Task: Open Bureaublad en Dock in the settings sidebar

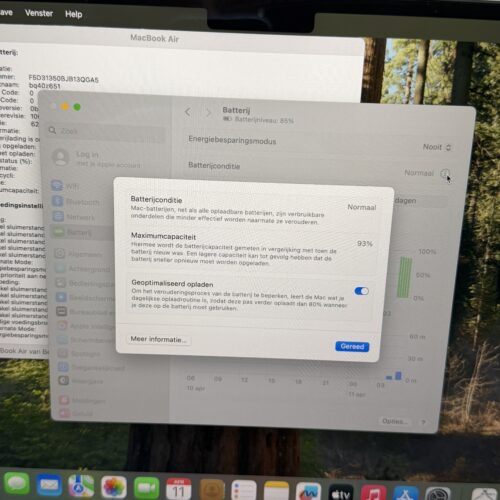Action: point(85,312)
